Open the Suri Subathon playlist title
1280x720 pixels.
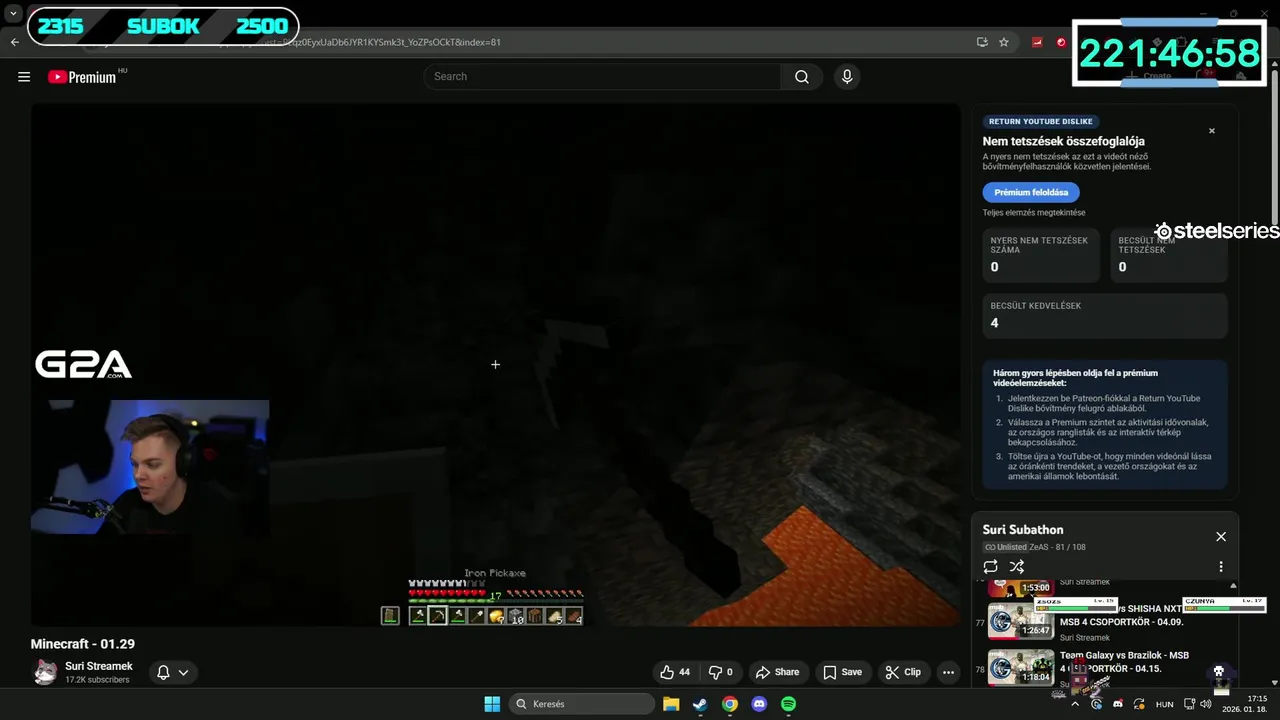point(1023,530)
